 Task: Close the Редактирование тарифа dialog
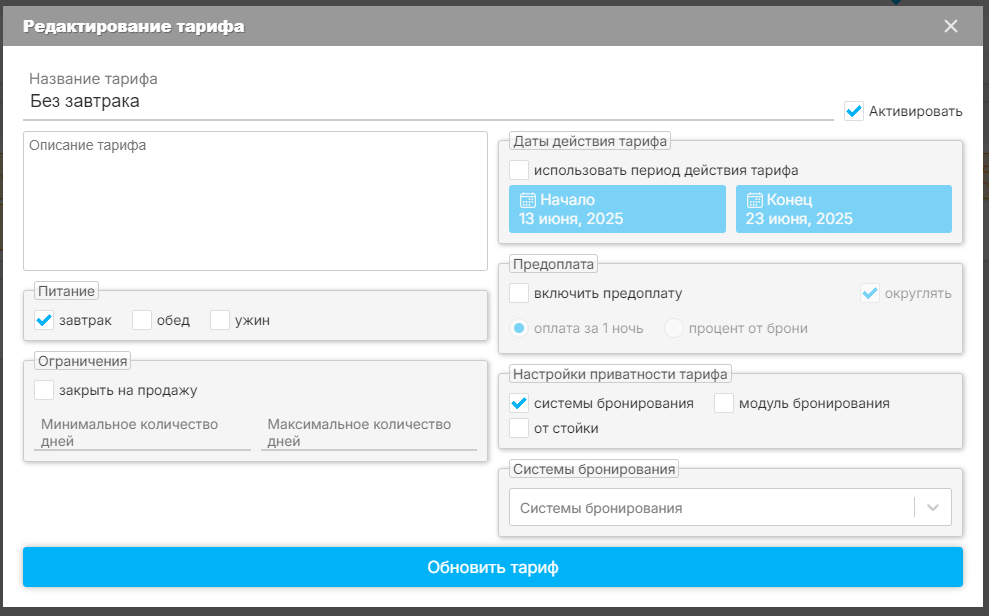[951, 26]
